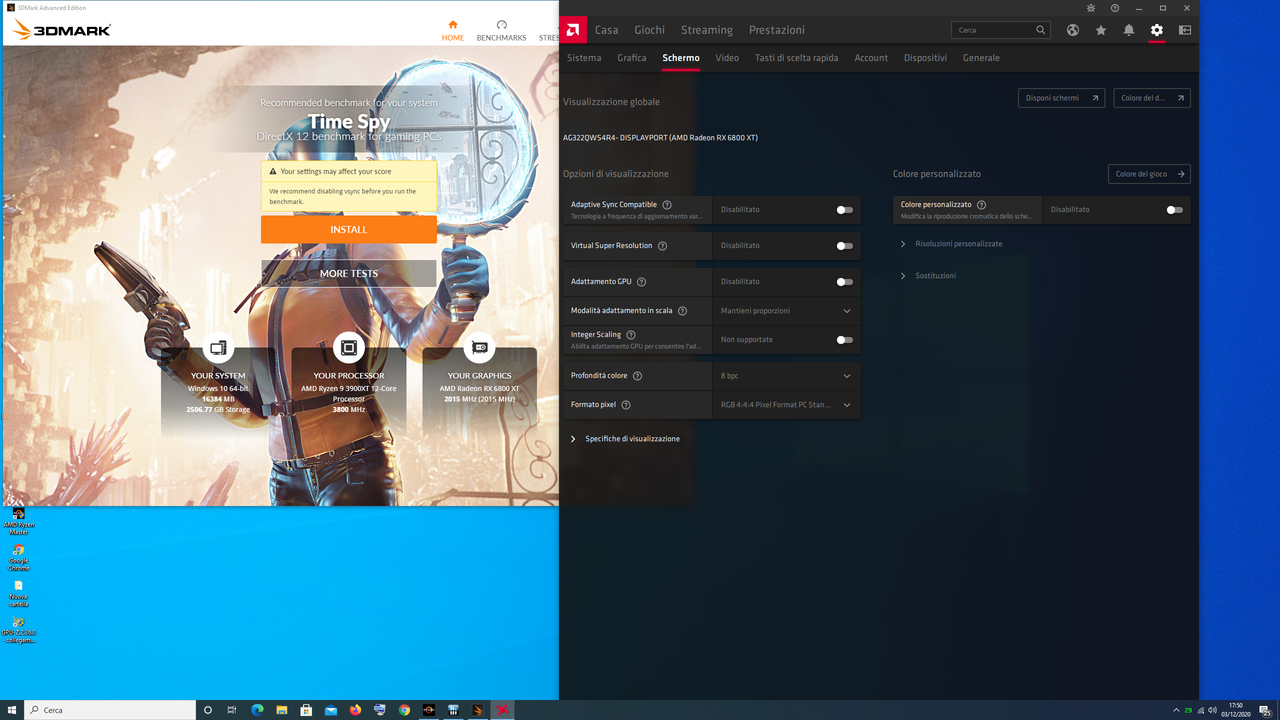Image resolution: width=1280 pixels, height=720 pixels.
Task: Click Colore del gioco button
Action: point(1149,174)
